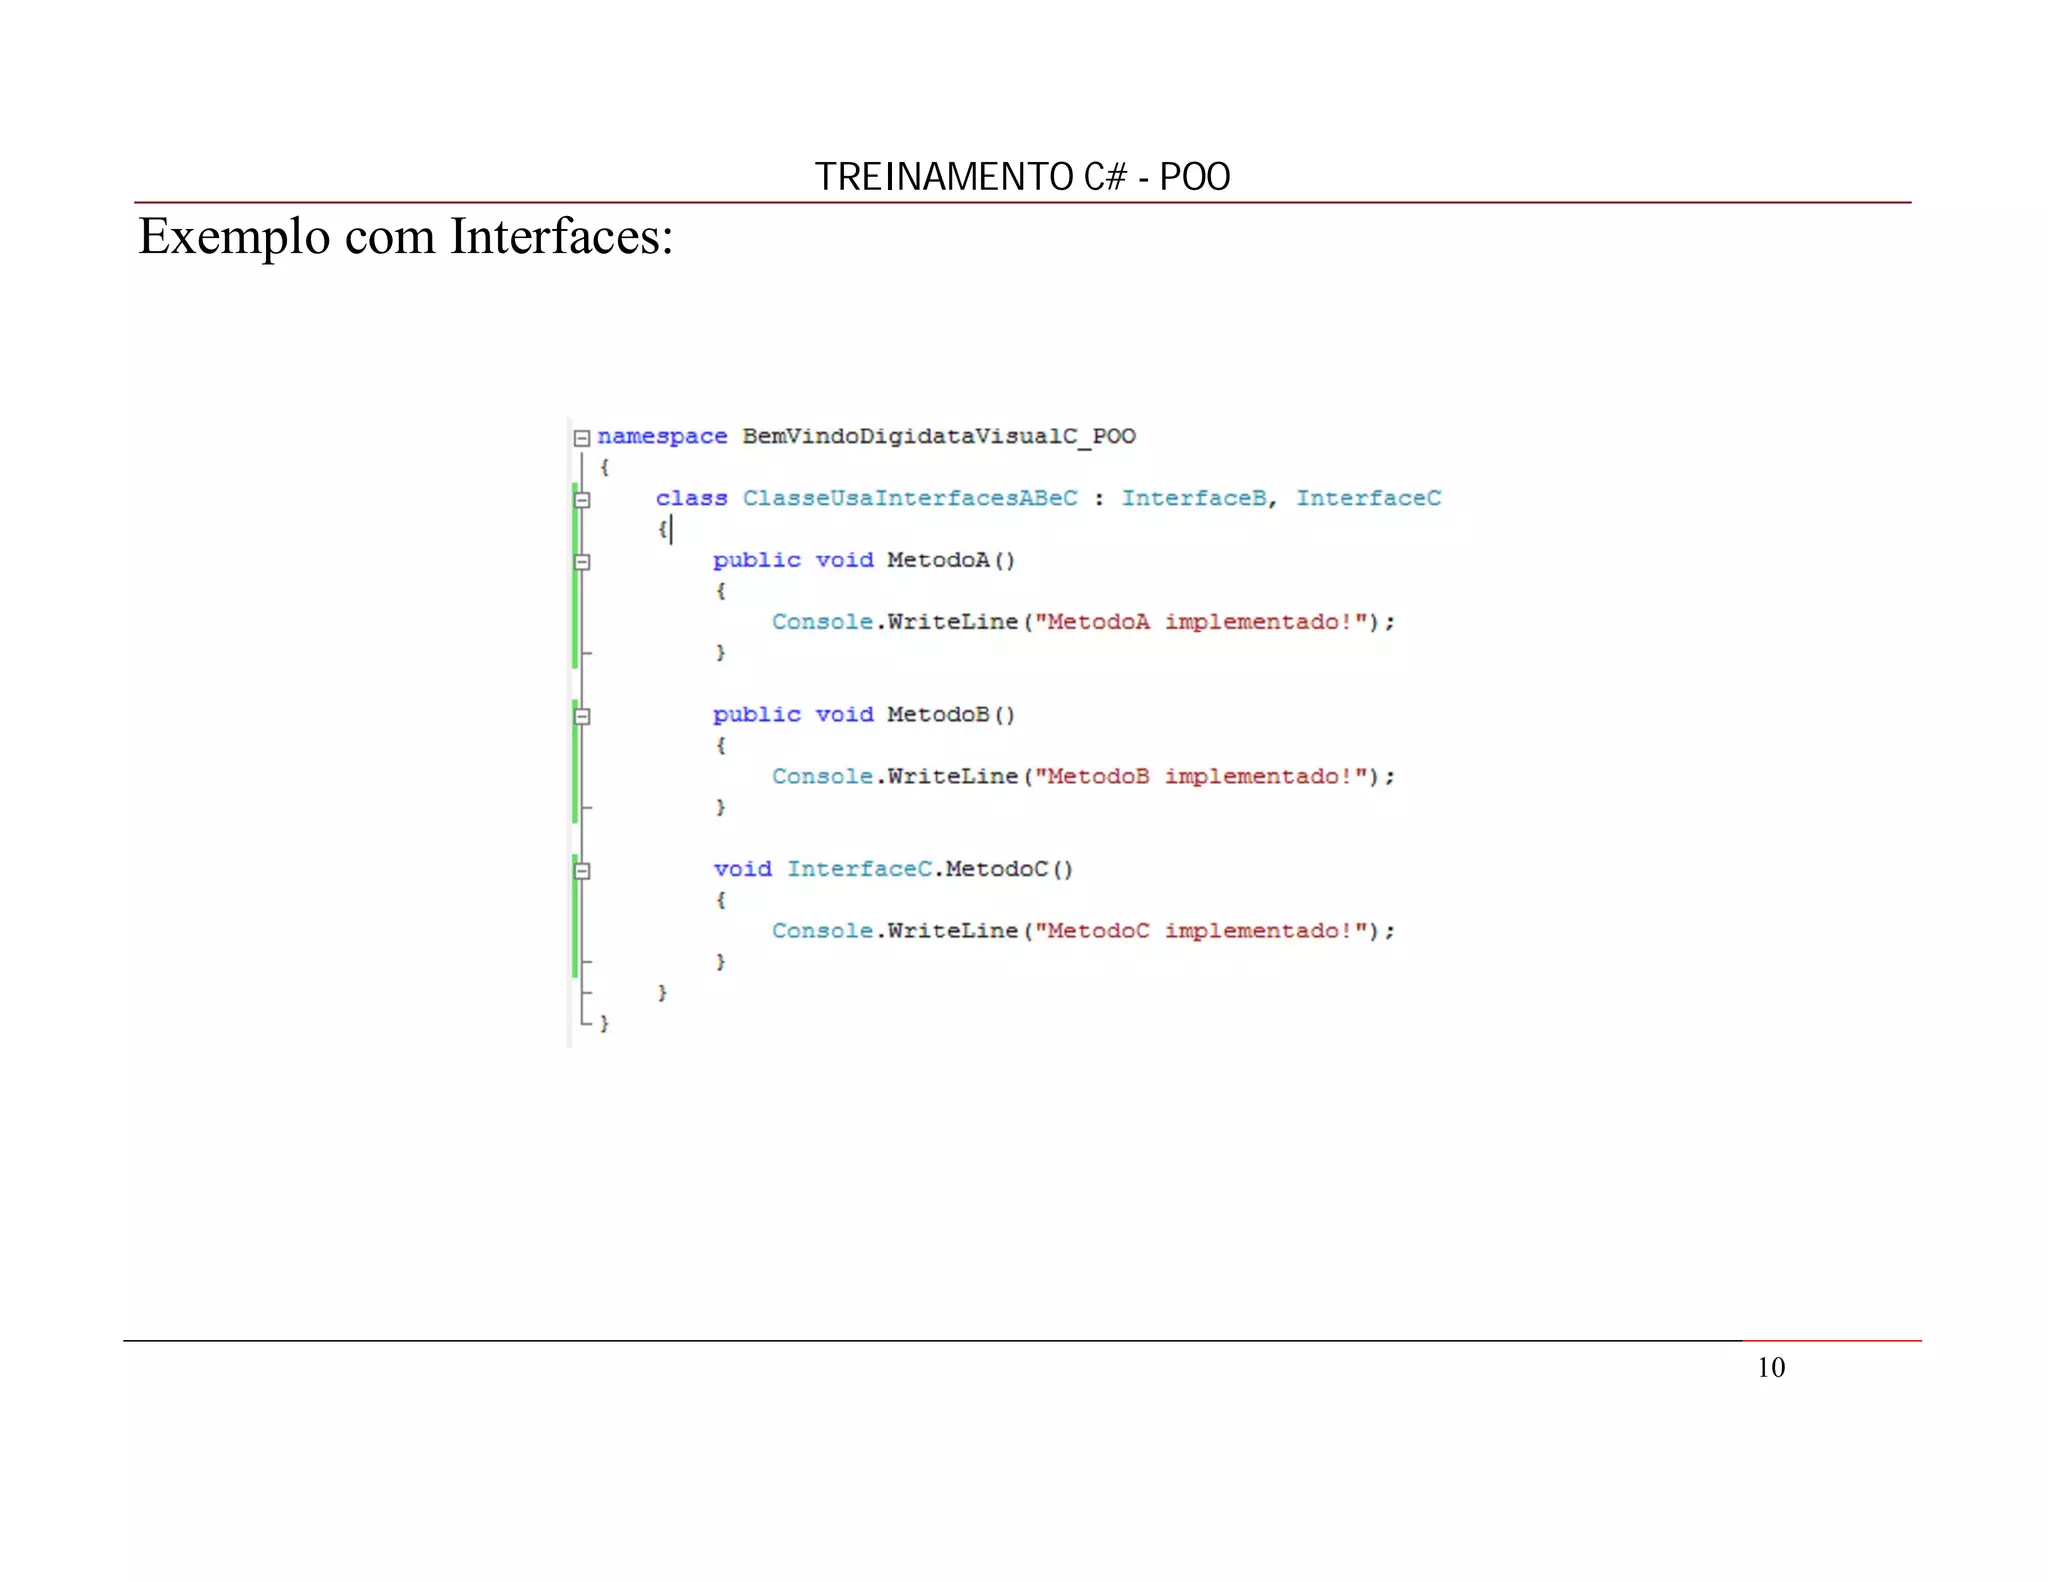Screen dimensions: 2048x1582
Task: Click the ClasseUsaInterfacesABeC class name
Action: tap(910, 498)
